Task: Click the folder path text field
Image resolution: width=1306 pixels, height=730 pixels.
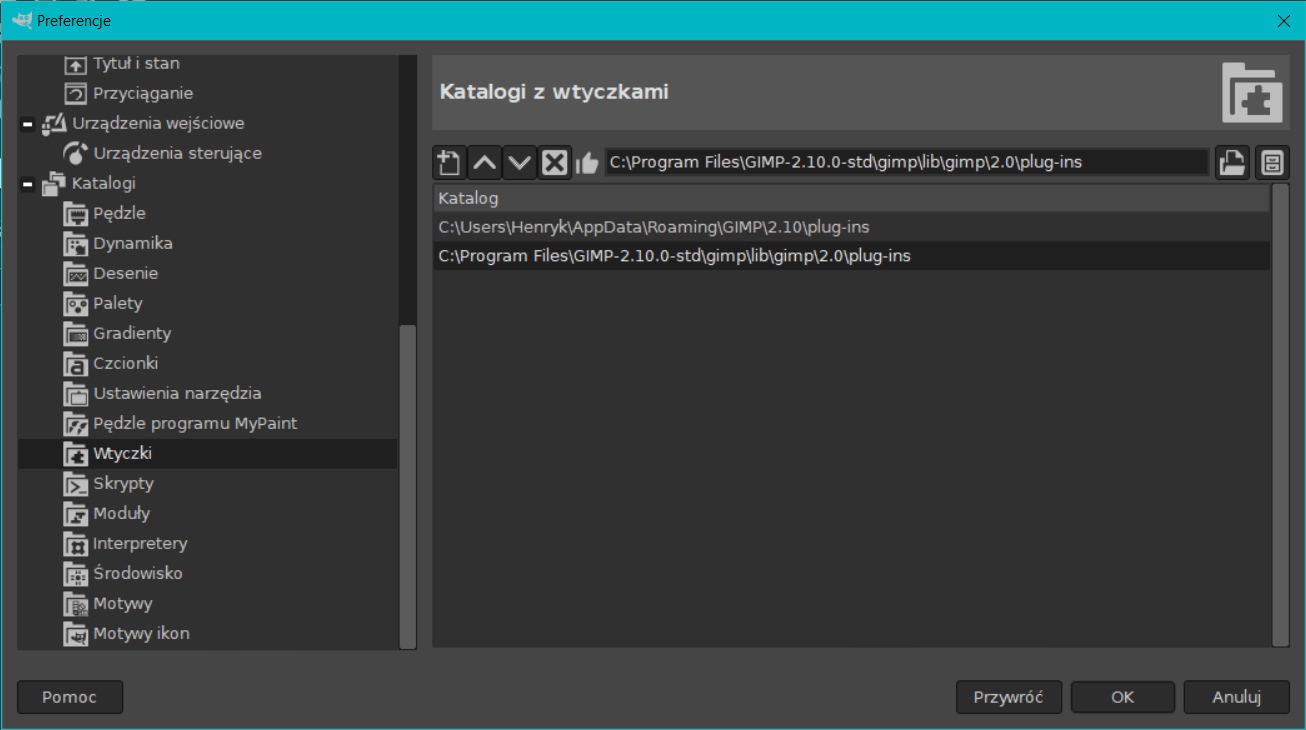Action: point(905,162)
